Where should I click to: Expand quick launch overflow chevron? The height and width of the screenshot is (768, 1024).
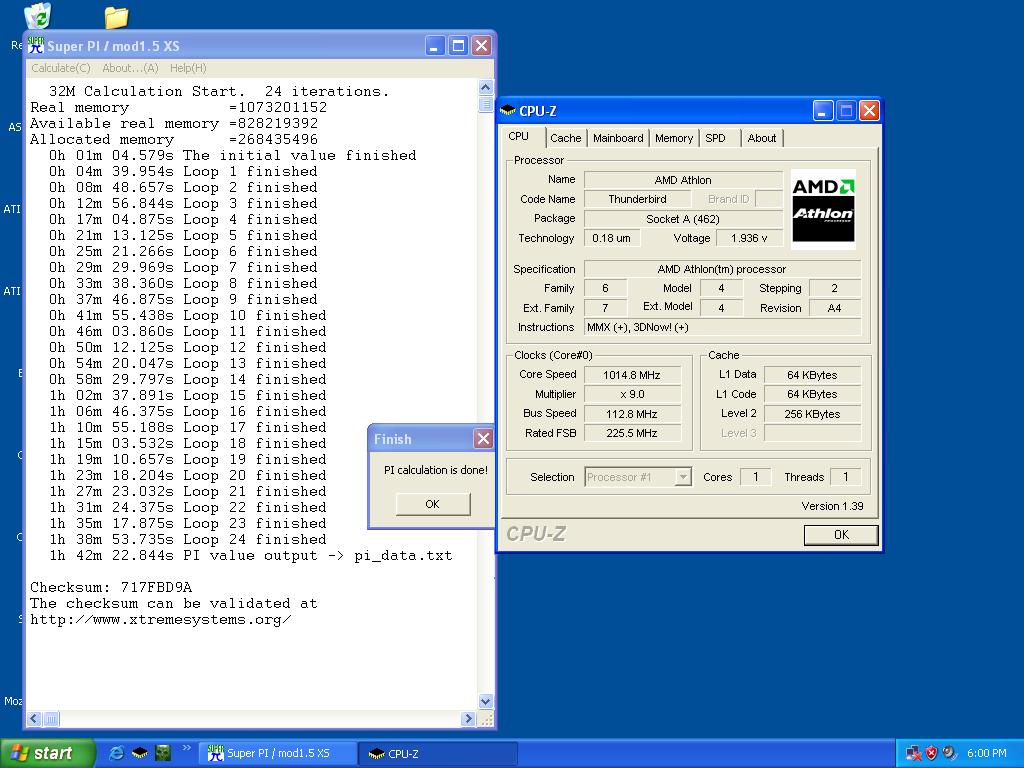pyautogui.click(x=186, y=748)
